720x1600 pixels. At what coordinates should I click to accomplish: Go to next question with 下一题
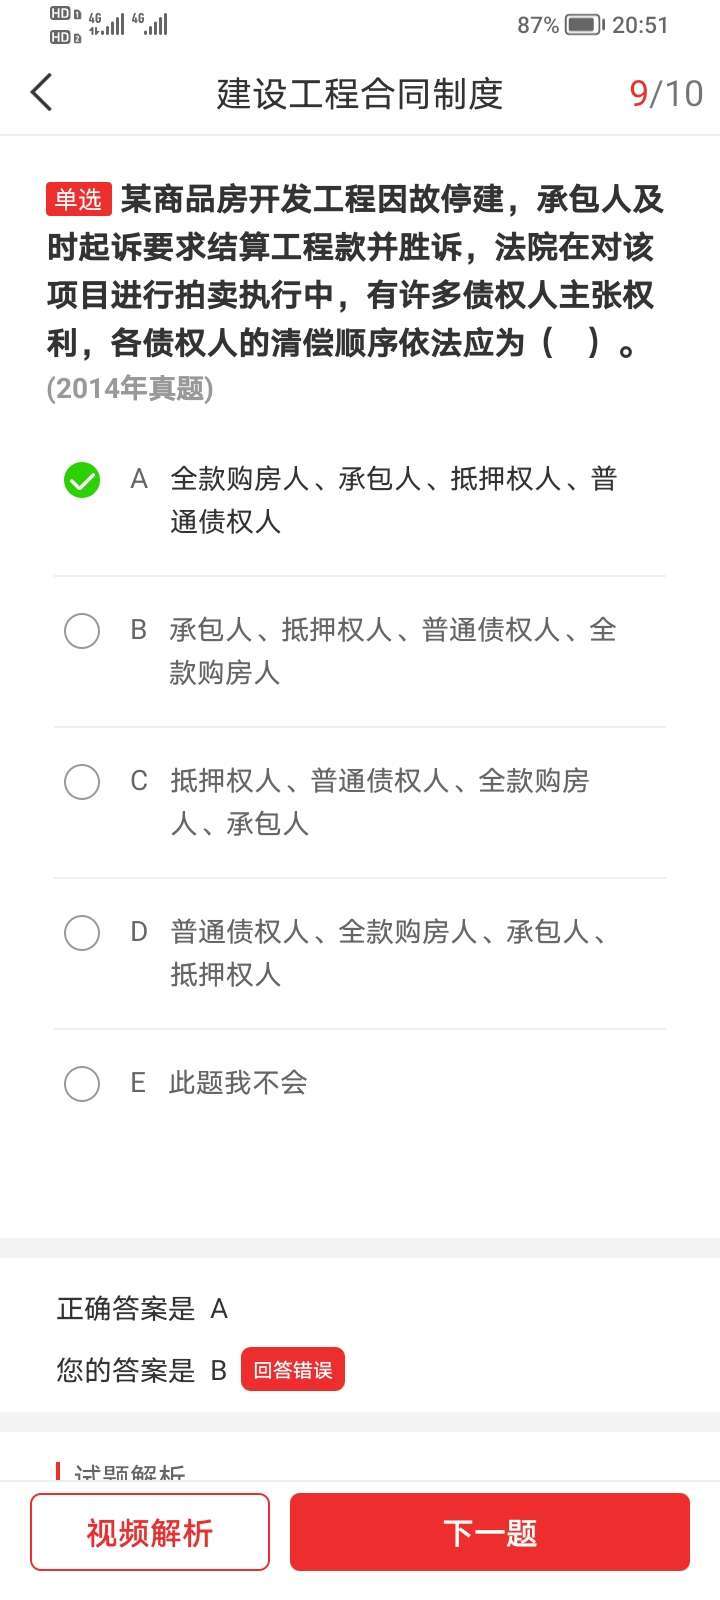[x=490, y=1532]
